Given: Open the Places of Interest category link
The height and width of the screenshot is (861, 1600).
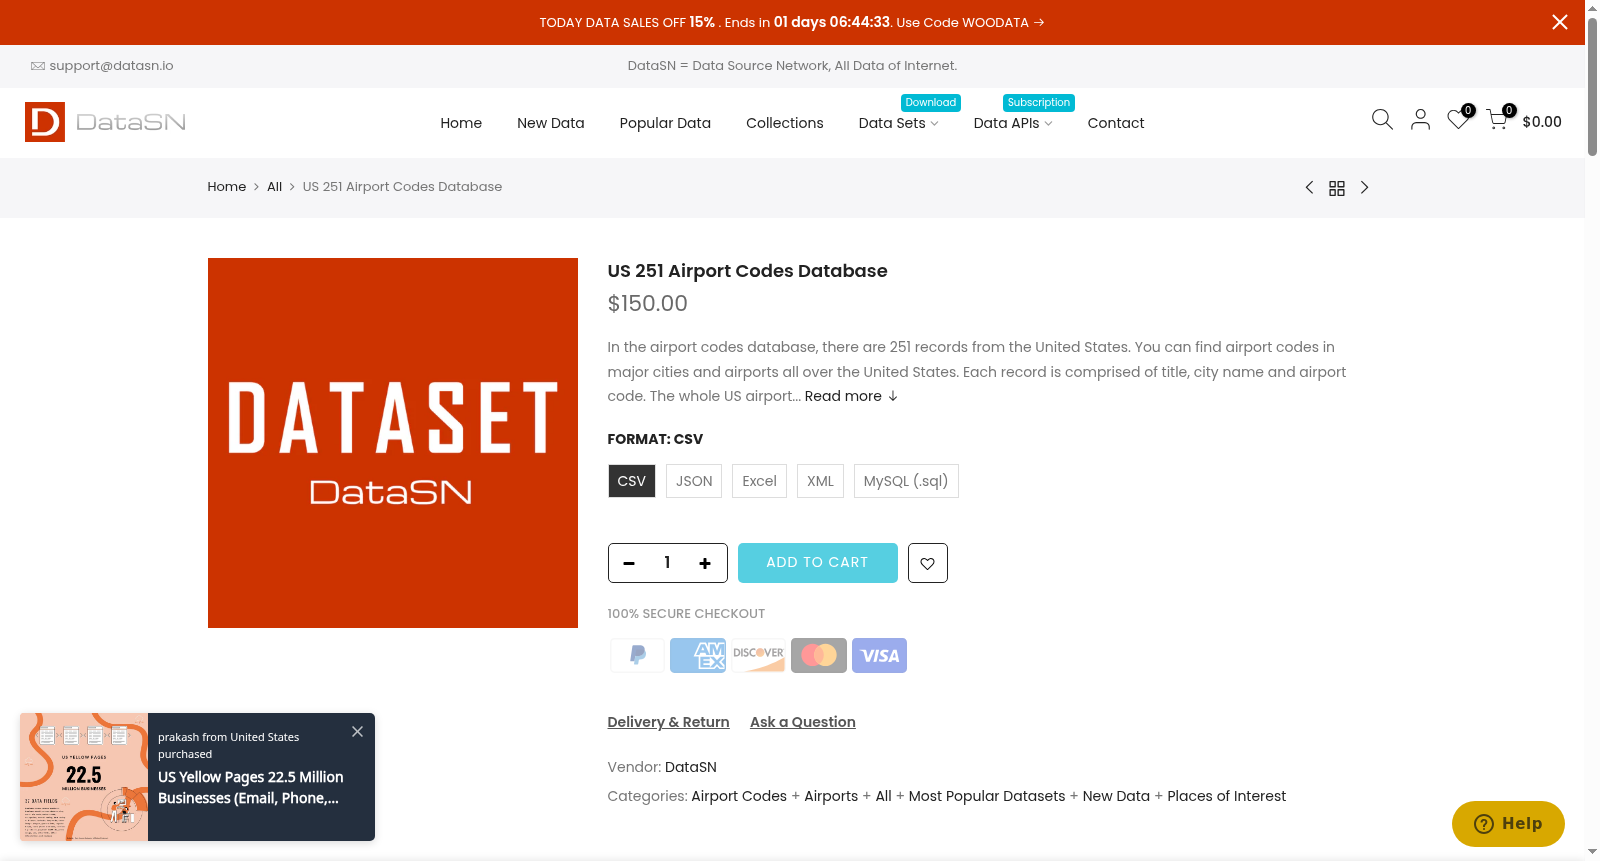Looking at the screenshot, I should (1226, 796).
